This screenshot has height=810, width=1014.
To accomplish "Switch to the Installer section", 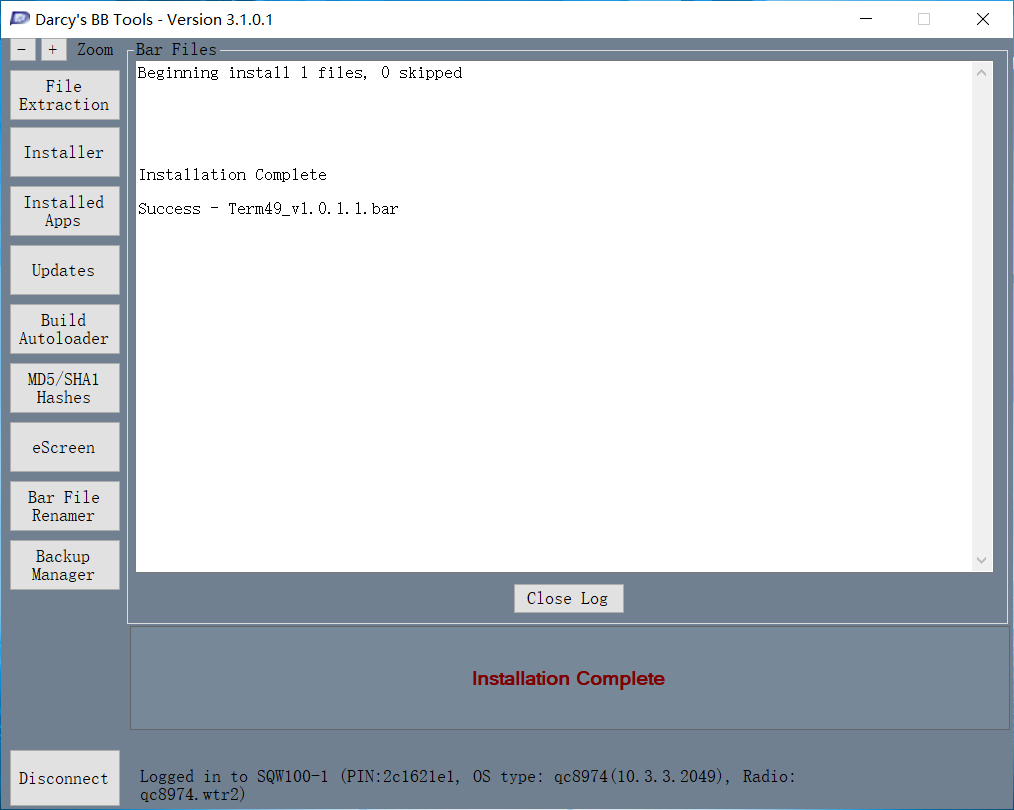I will click(x=64, y=152).
